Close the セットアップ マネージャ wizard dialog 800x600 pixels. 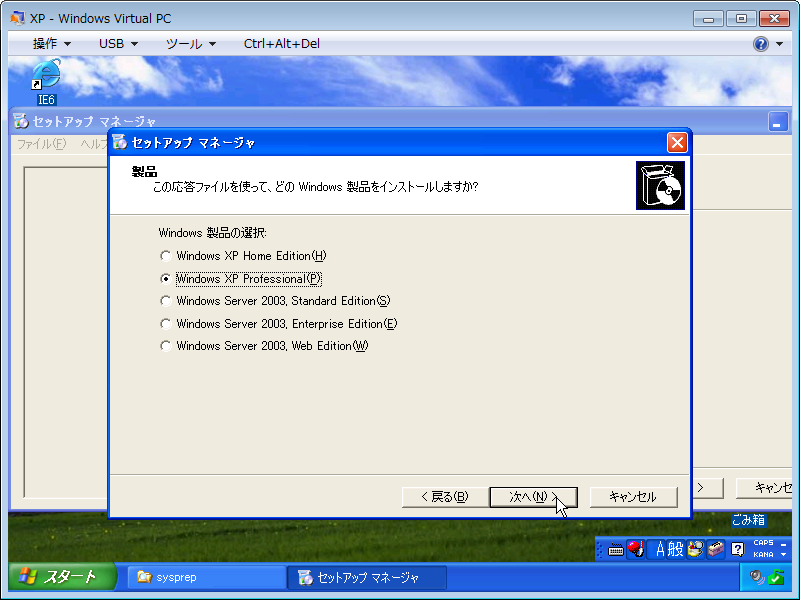click(677, 143)
